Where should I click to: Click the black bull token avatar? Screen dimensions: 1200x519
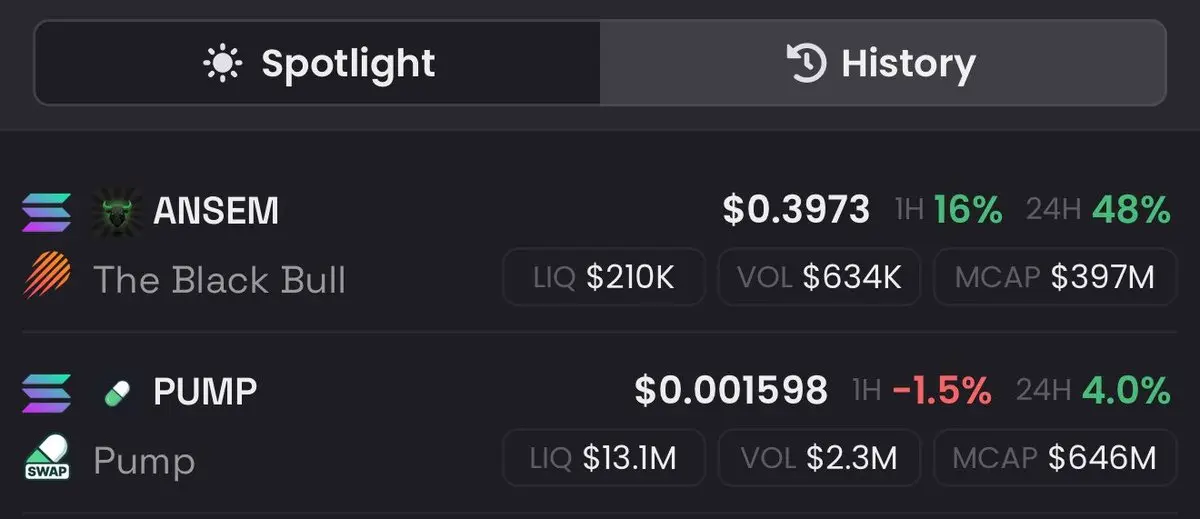pyautogui.click(x=119, y=211)
